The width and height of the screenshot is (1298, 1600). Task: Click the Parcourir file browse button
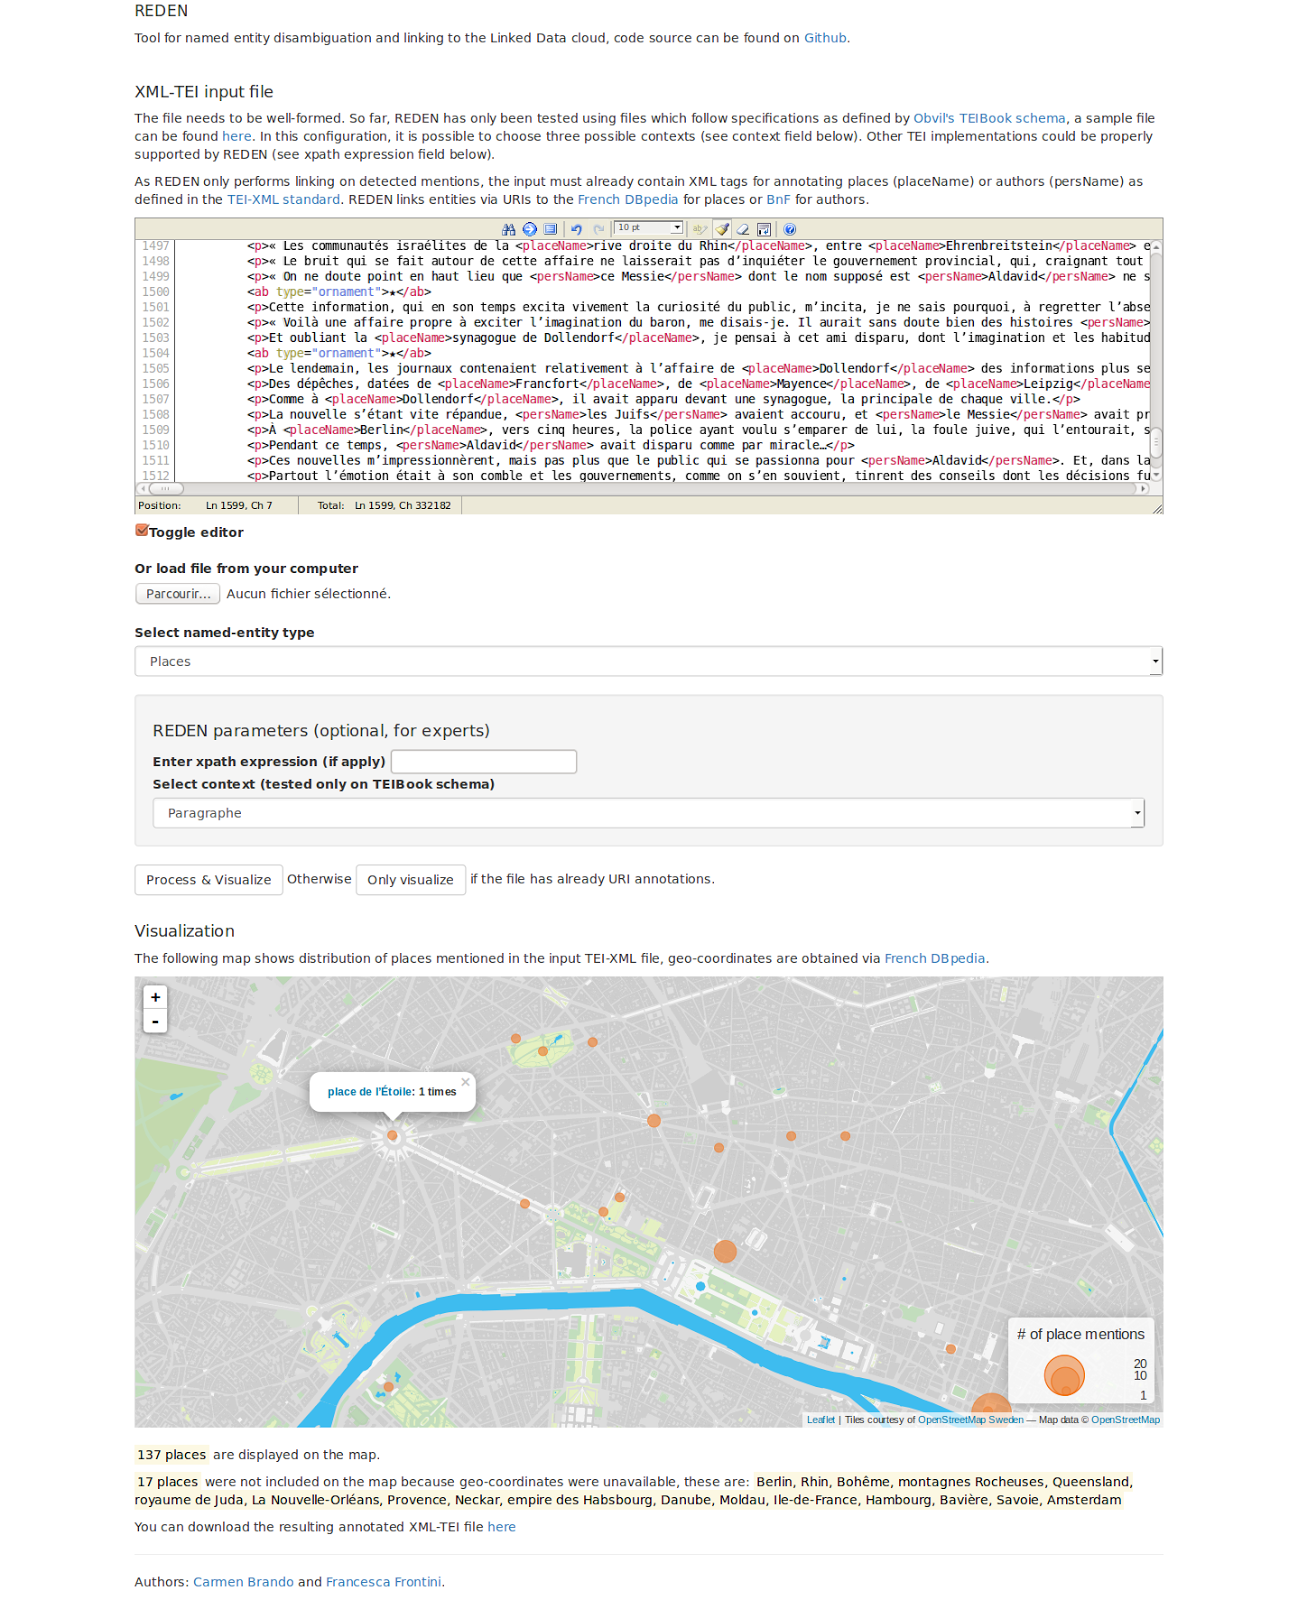[x=178, y=594]
